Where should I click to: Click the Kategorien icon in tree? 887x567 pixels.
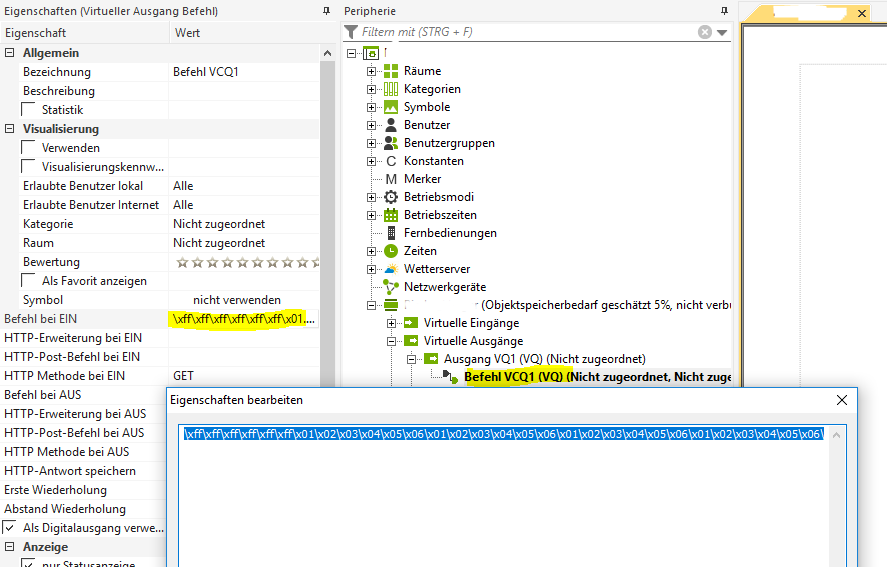(x=391, y=89)
